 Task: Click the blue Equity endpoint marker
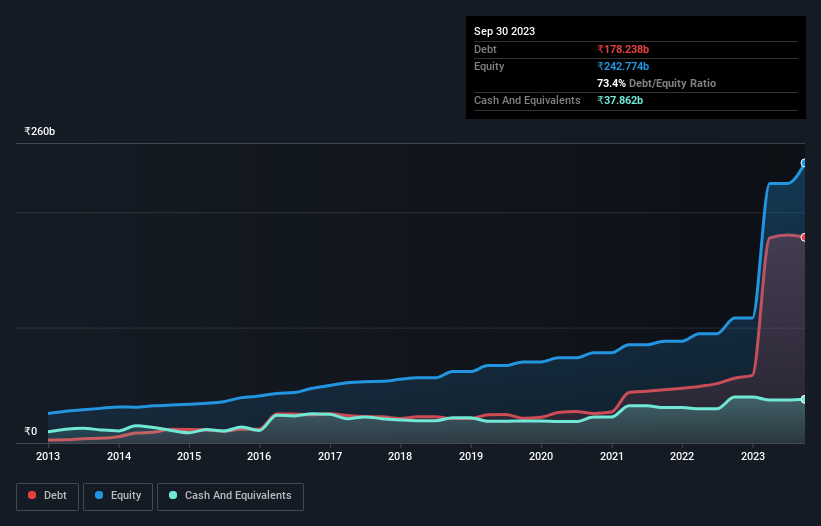point(804,163)
